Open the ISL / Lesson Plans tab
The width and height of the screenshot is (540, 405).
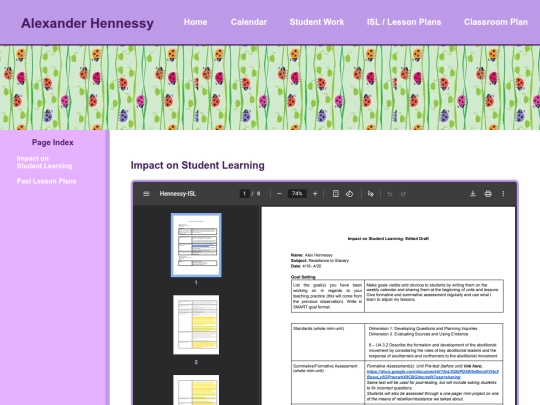pyautogui.click(x=404, y=22)
